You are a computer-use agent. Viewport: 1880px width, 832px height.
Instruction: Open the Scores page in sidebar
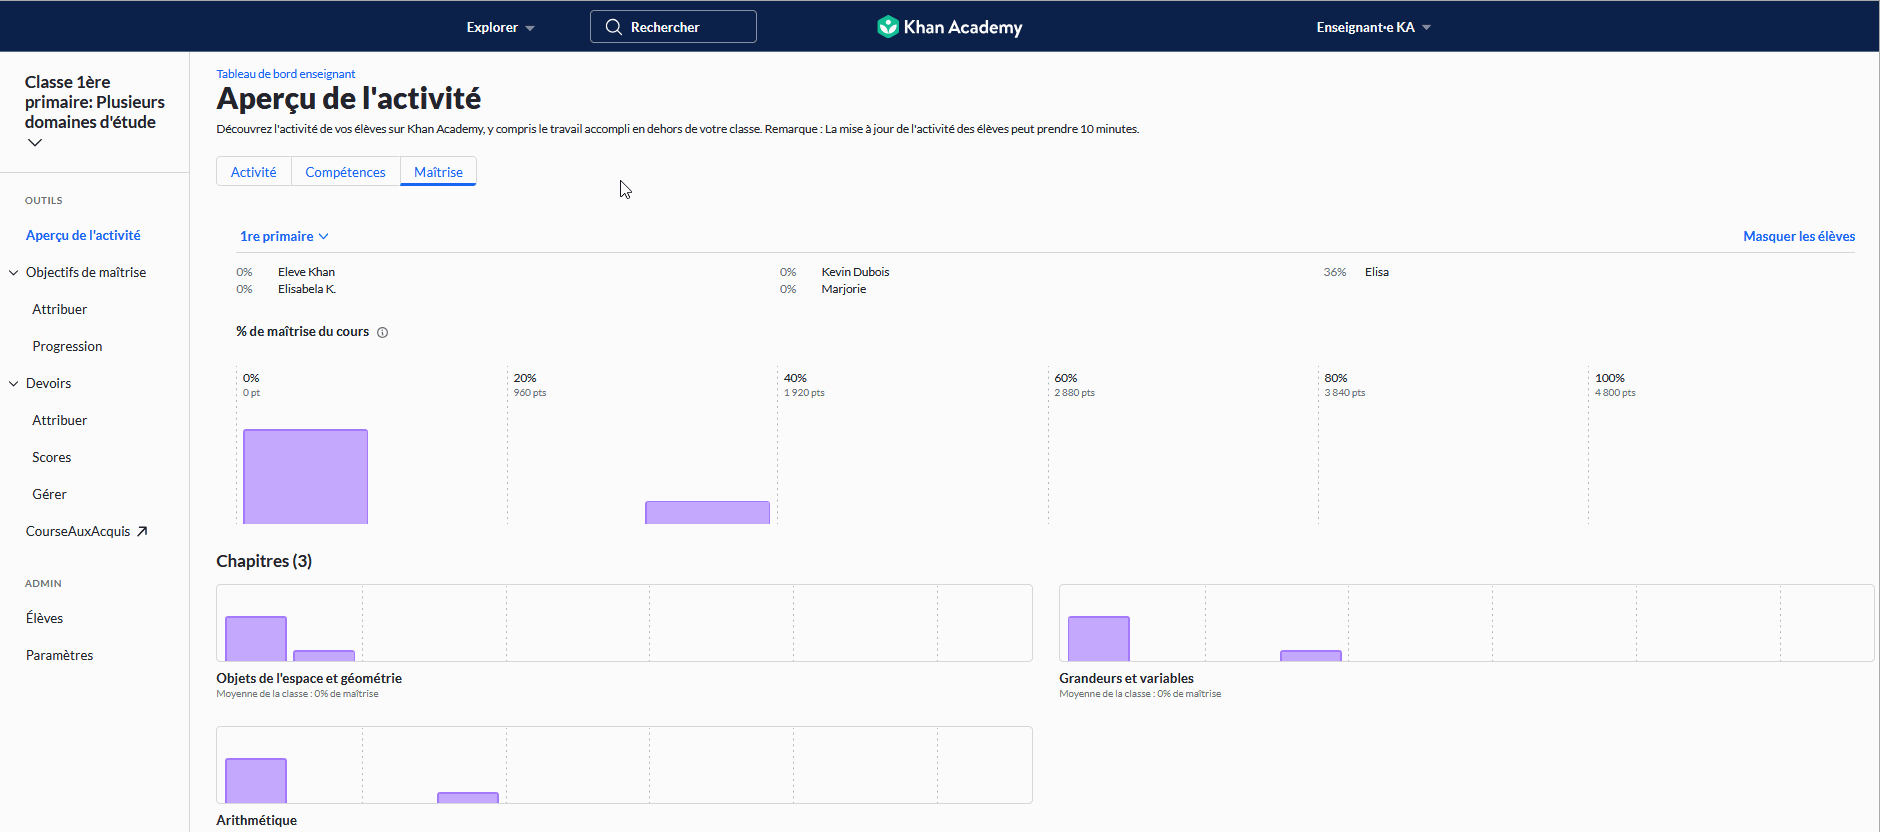click(x=52, y=457)
